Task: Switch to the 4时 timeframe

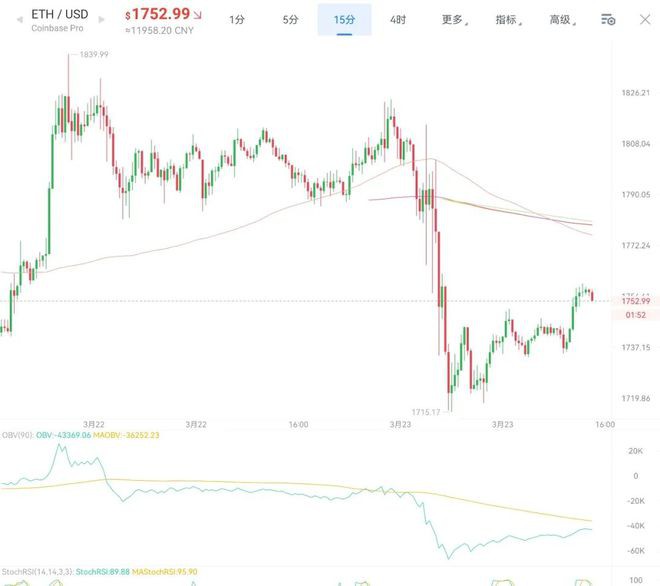Action: [398, 20]
